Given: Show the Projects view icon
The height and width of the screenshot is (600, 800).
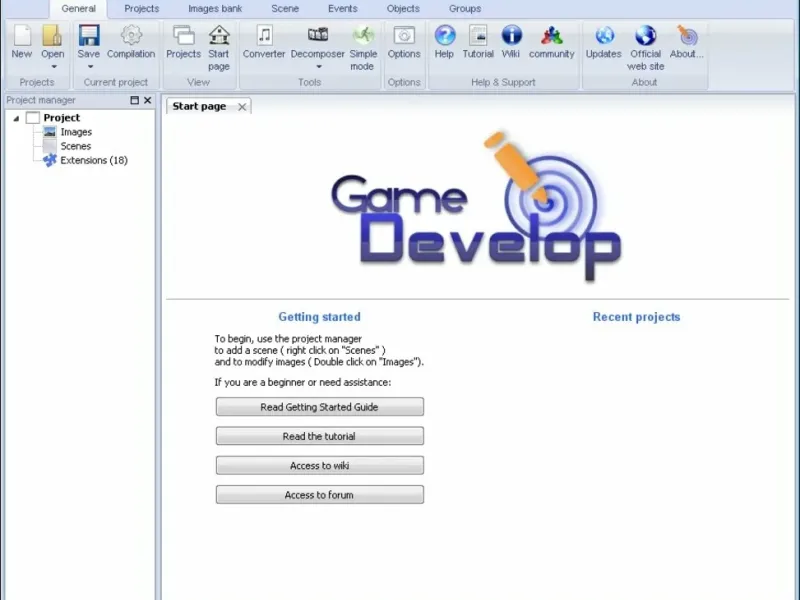Looking at the screenshot, I should tap(184, 36).
